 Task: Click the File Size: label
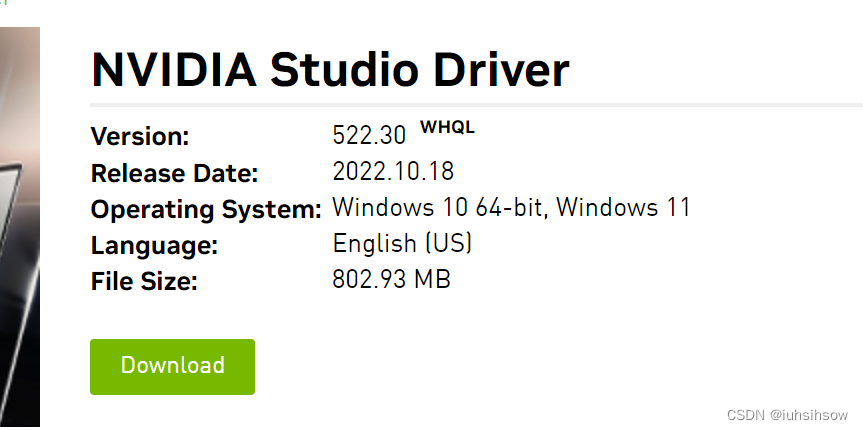click(144, 282)
